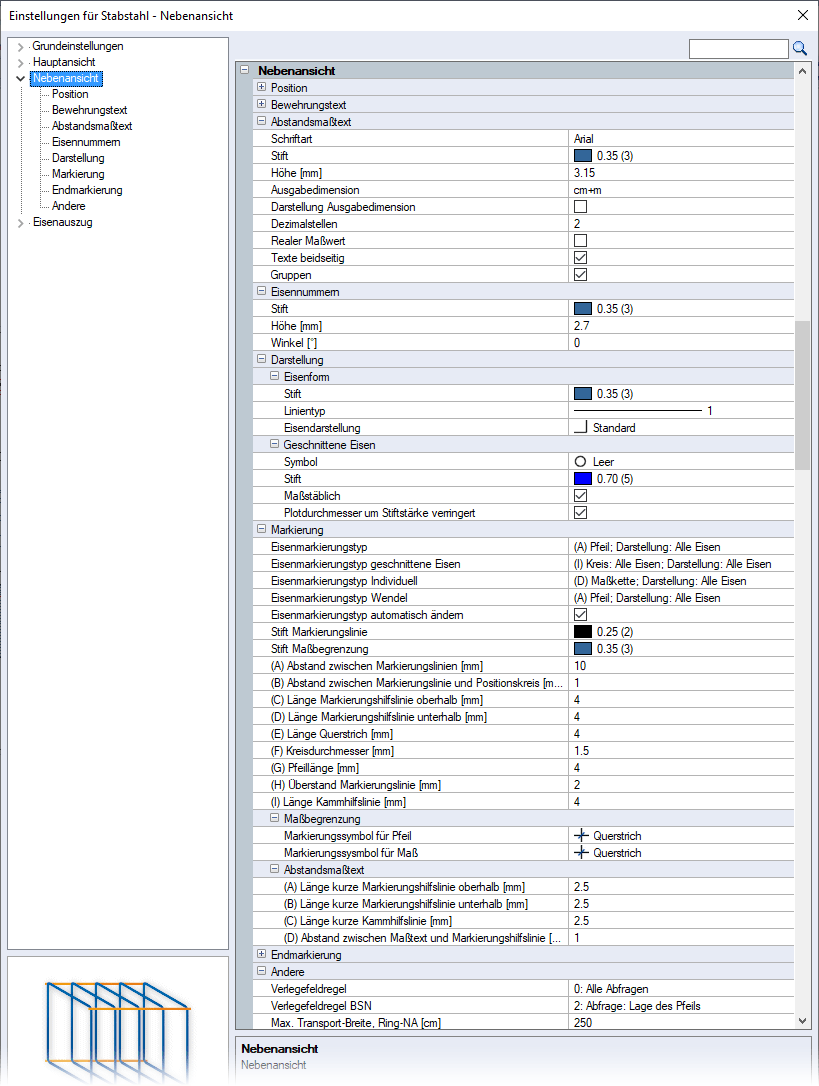Click Eisenmarkierungstyp Individuell value Maßkette

660,580
